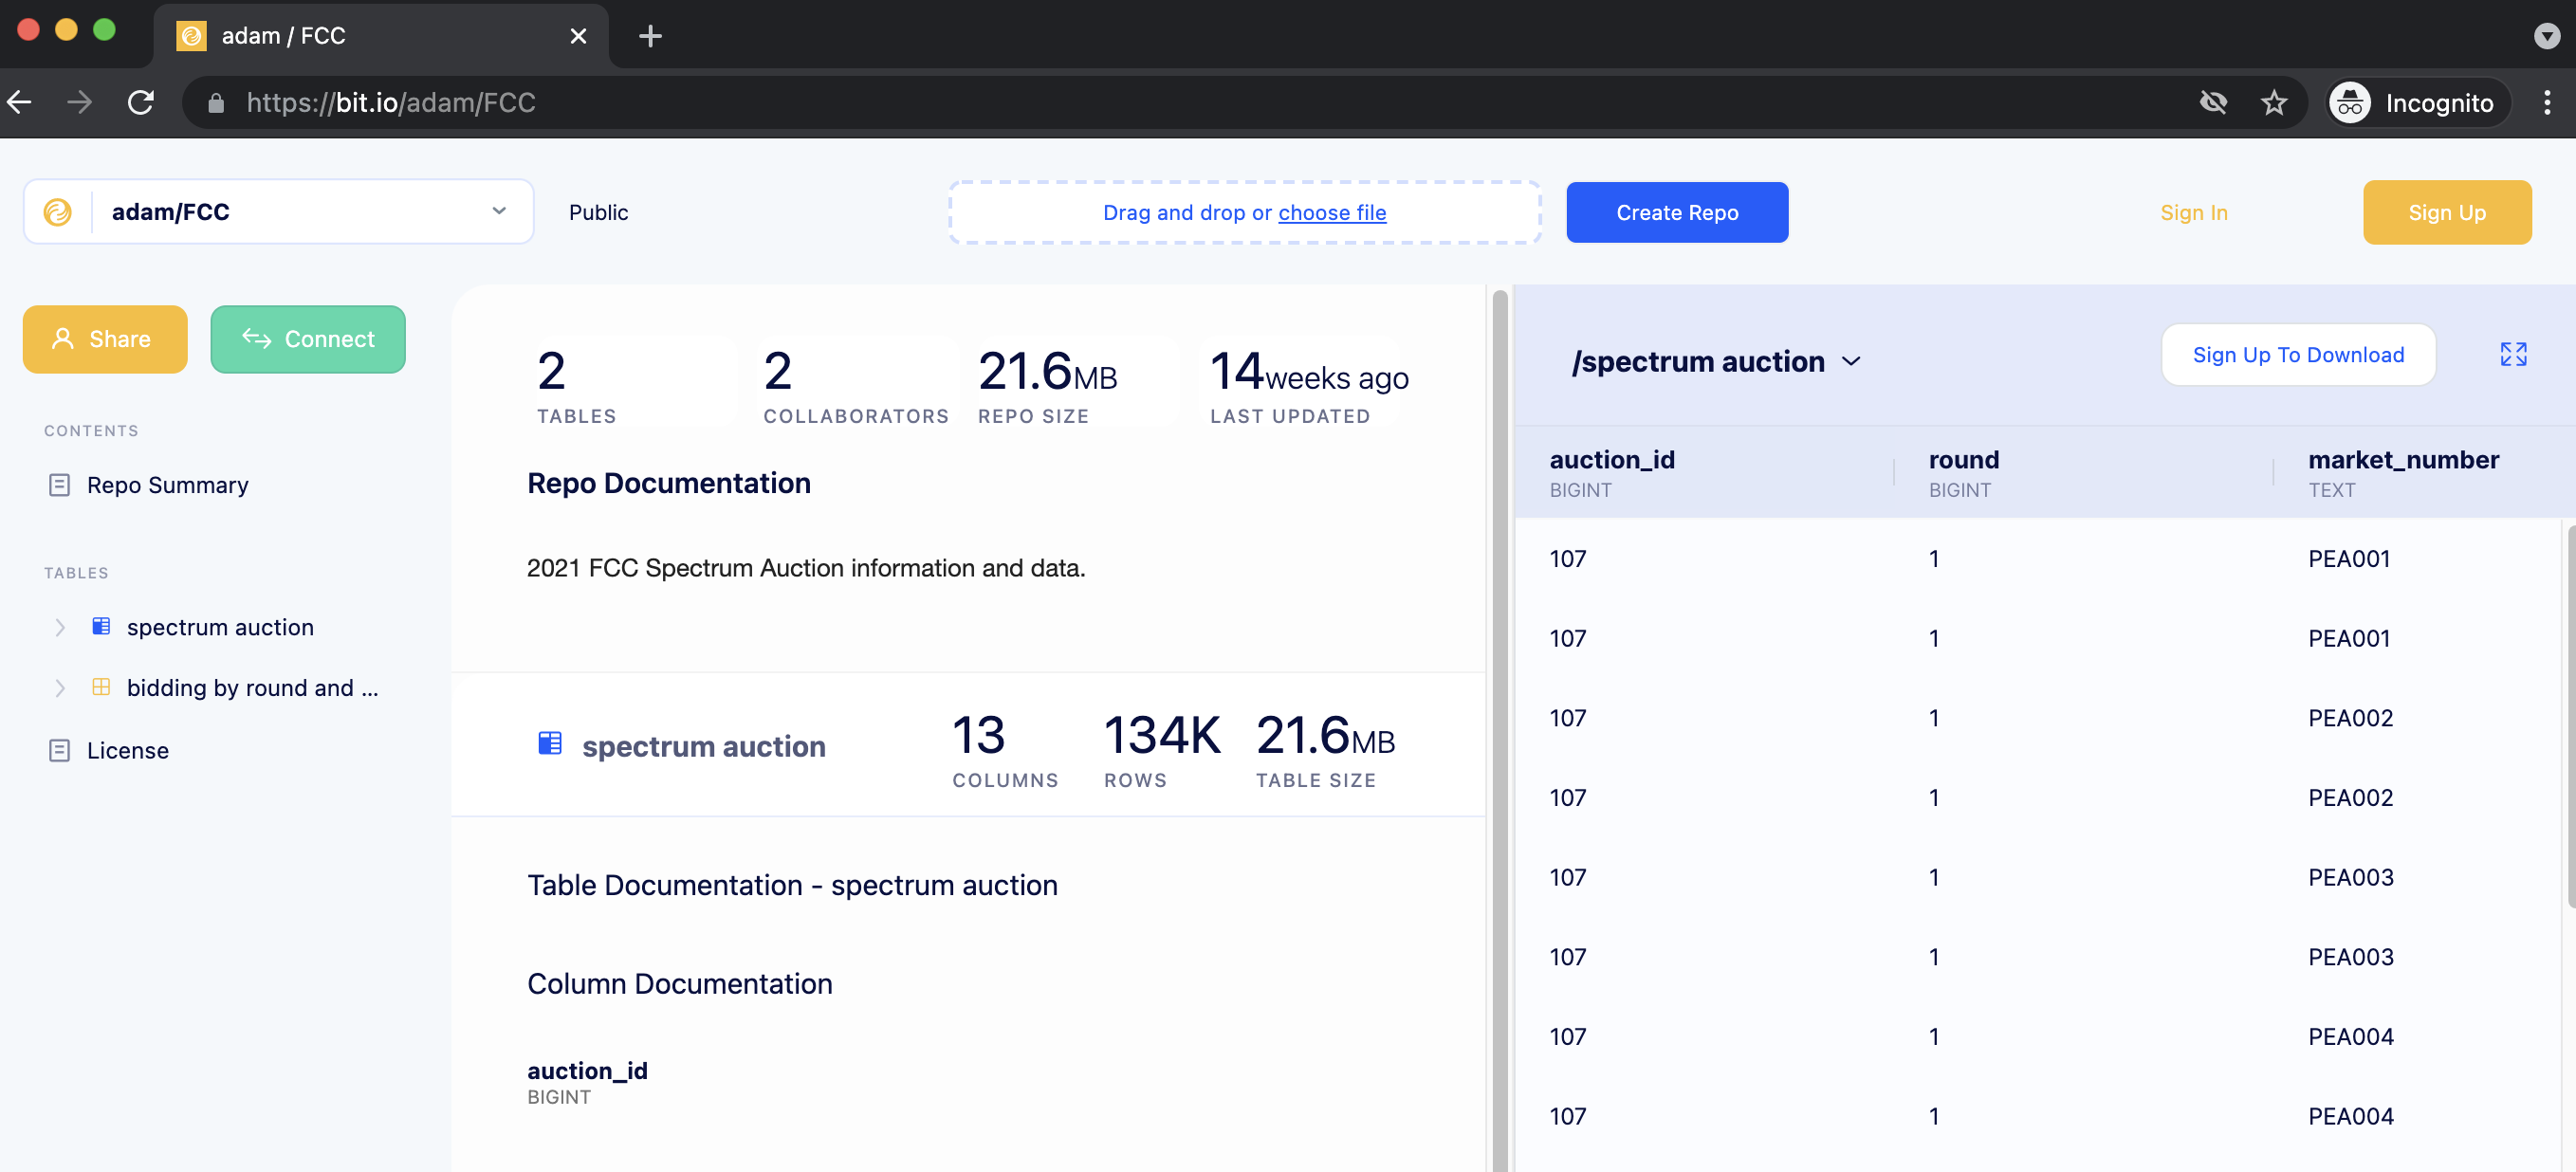Expand the bidding by round tree item
This screenshot has height=1172, width=2576.
(60, 688)
